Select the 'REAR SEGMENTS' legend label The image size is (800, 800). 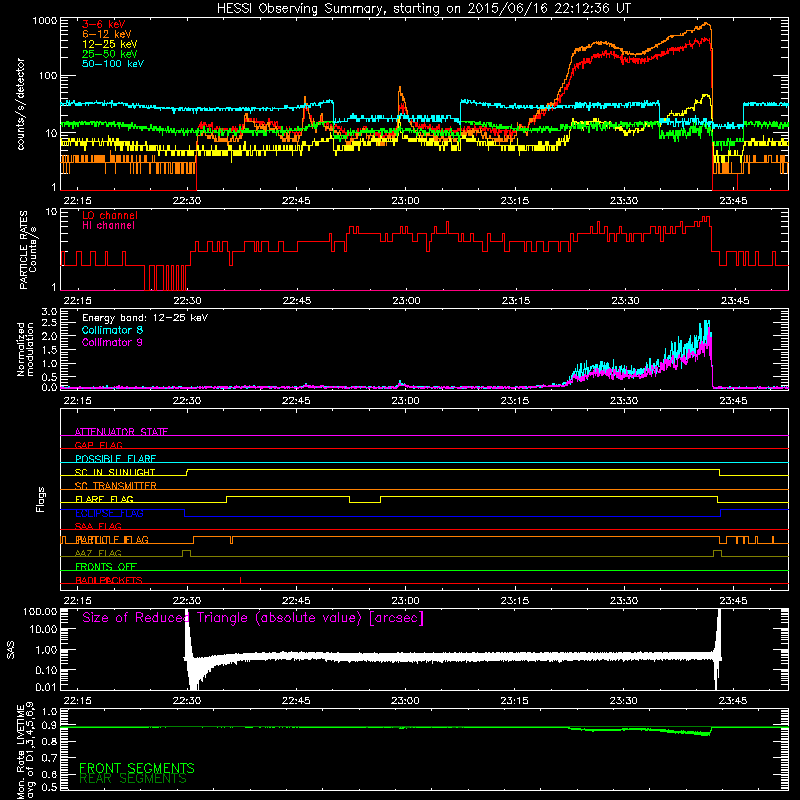pos(133,779)
